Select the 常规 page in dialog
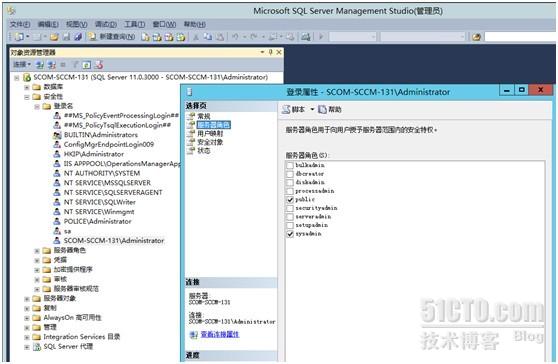The height and width of the screenshot is (364, 558). pyautogui.click(x=204, y=116)
